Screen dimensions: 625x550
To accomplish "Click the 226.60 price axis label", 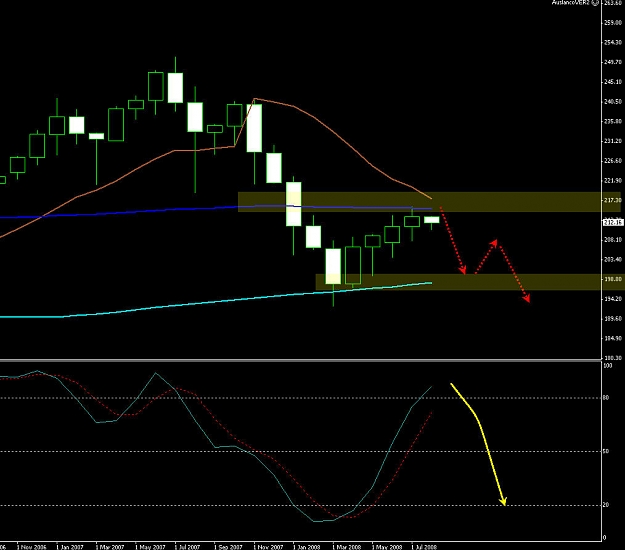I will pos(613,161).
